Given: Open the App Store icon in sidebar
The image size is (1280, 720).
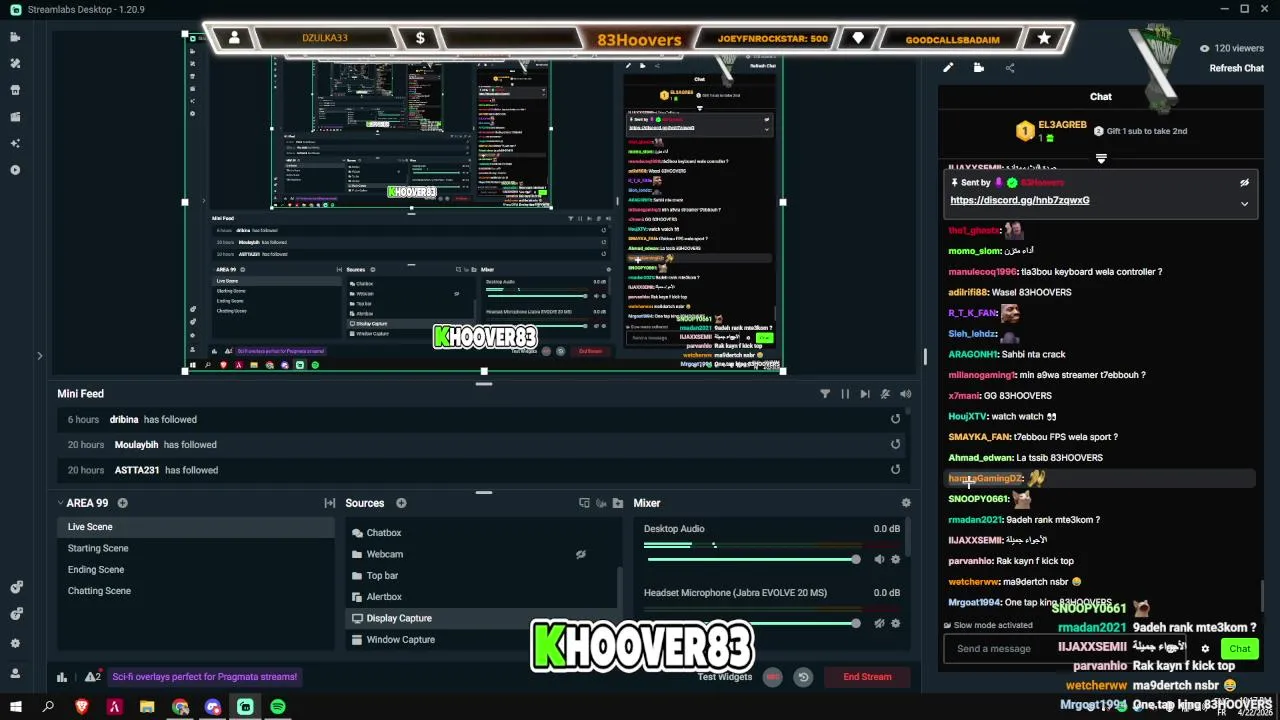Looking at the screenshot, I should (15, 90).
